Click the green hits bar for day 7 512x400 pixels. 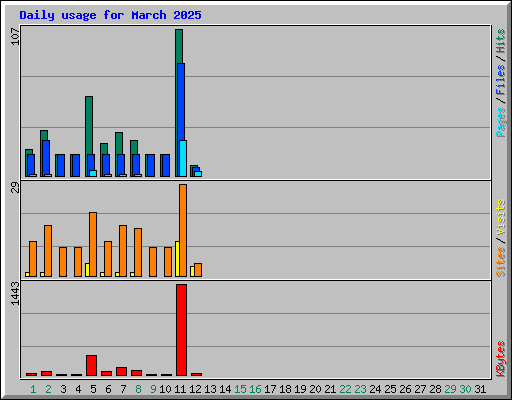(119, 143)
